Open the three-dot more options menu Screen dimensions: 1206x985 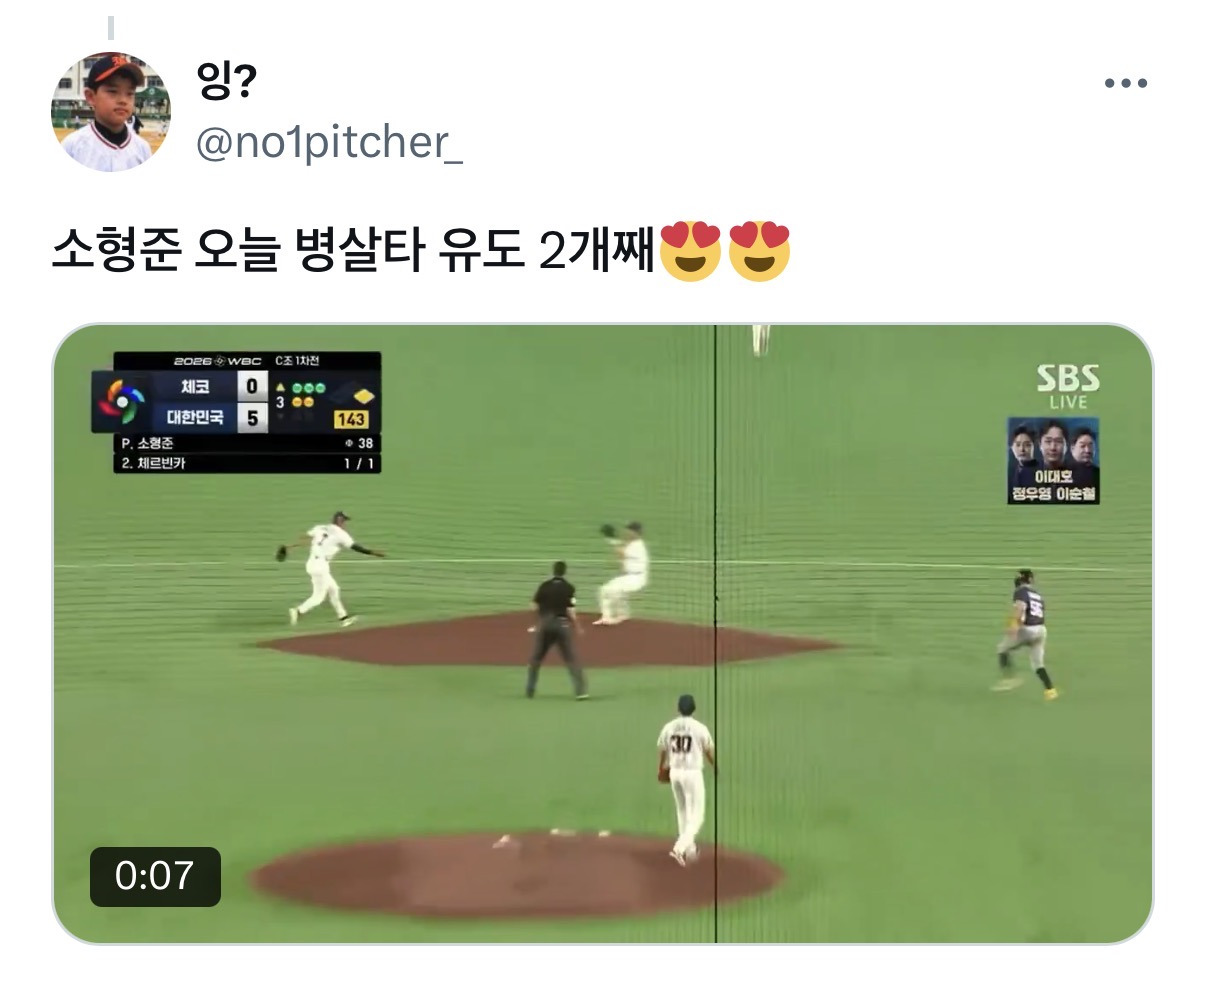click(1125, 84)
